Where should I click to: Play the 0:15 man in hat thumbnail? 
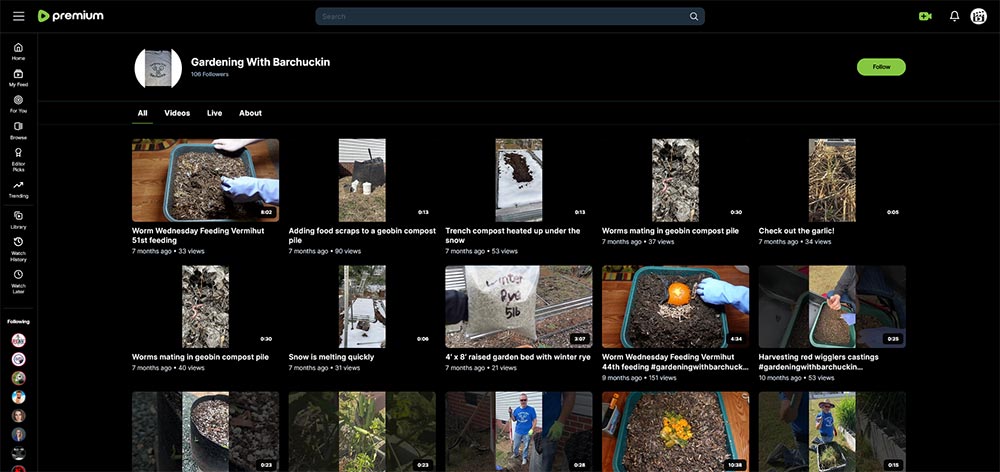[832, 431]
